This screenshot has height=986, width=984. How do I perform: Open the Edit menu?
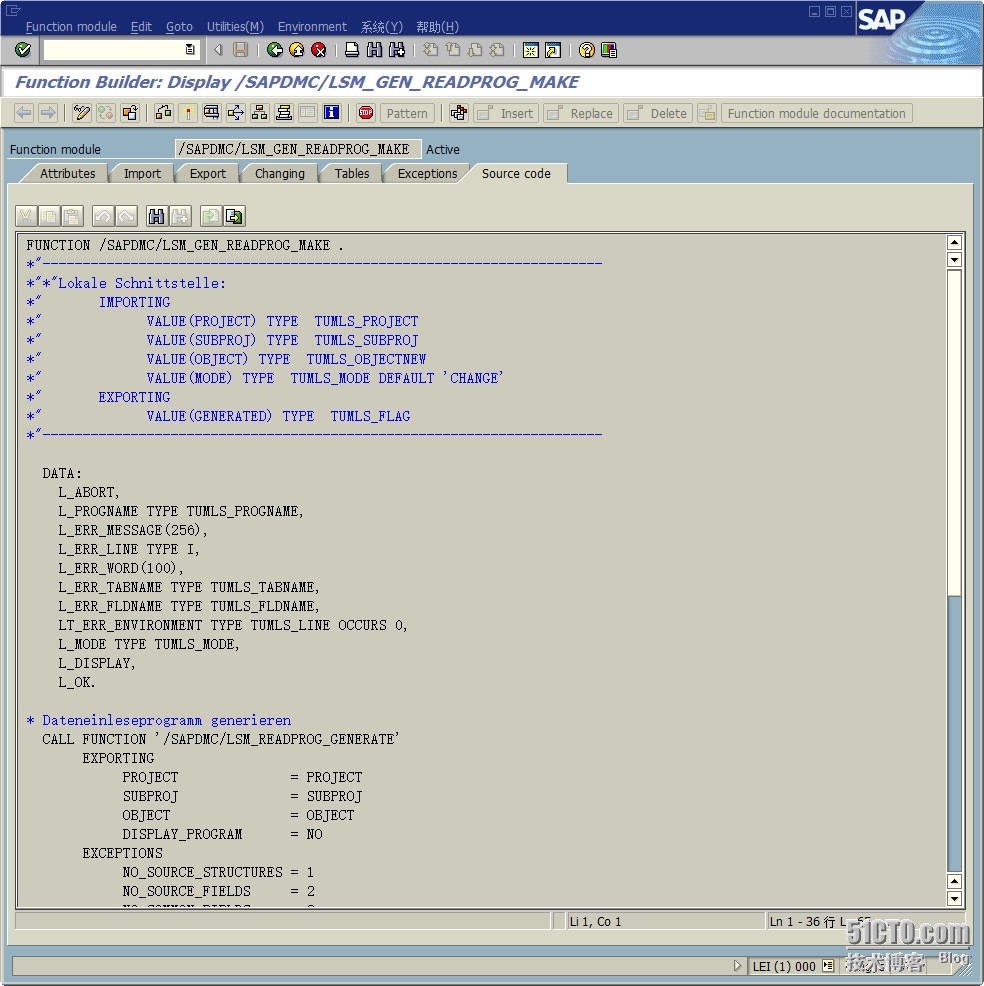[141, 26]
